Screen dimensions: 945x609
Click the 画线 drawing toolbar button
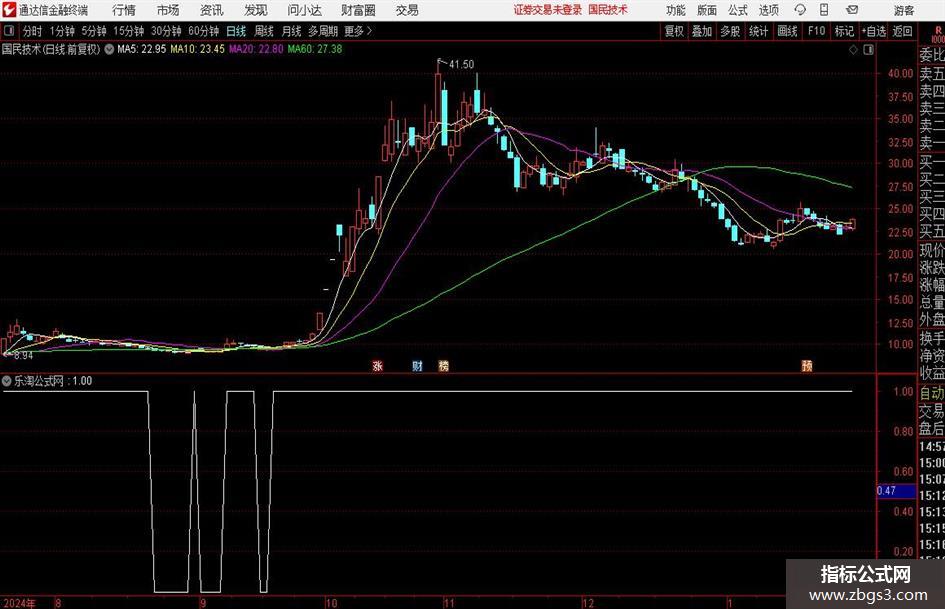pyautogui.click(x=787, y=31)
